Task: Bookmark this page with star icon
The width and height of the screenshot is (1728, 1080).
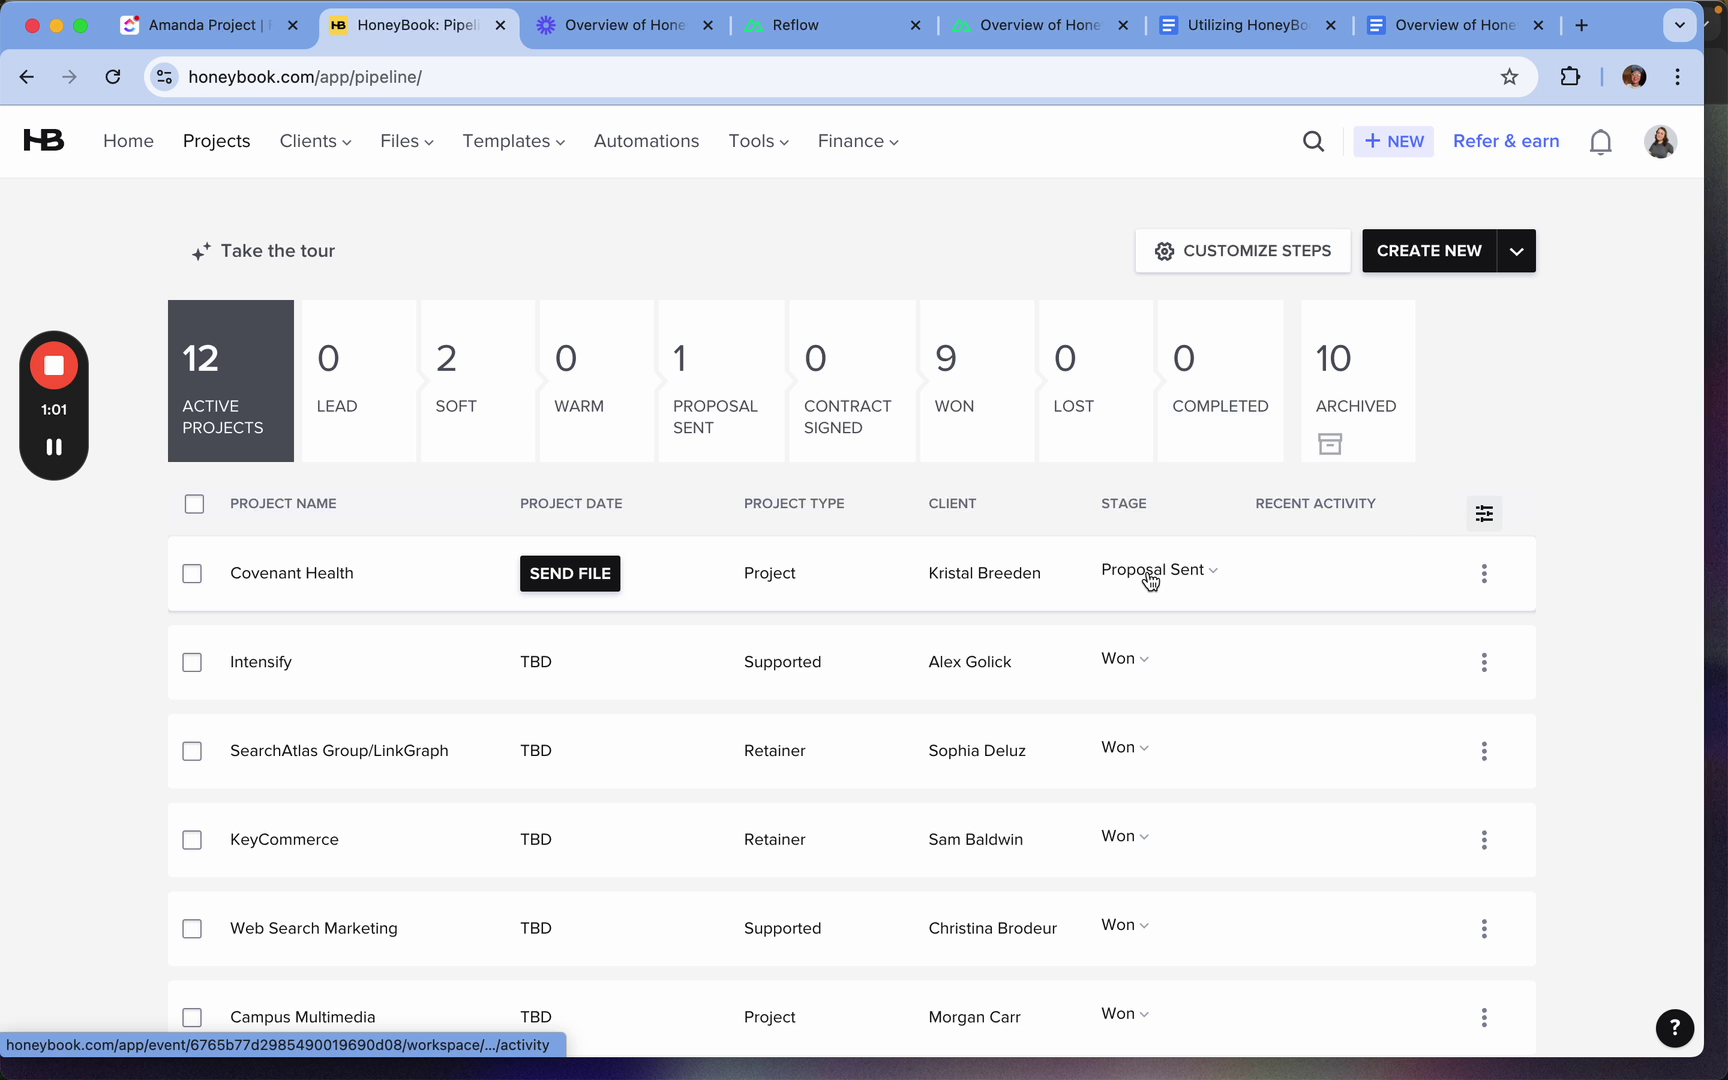Action: coord(1509,77)
